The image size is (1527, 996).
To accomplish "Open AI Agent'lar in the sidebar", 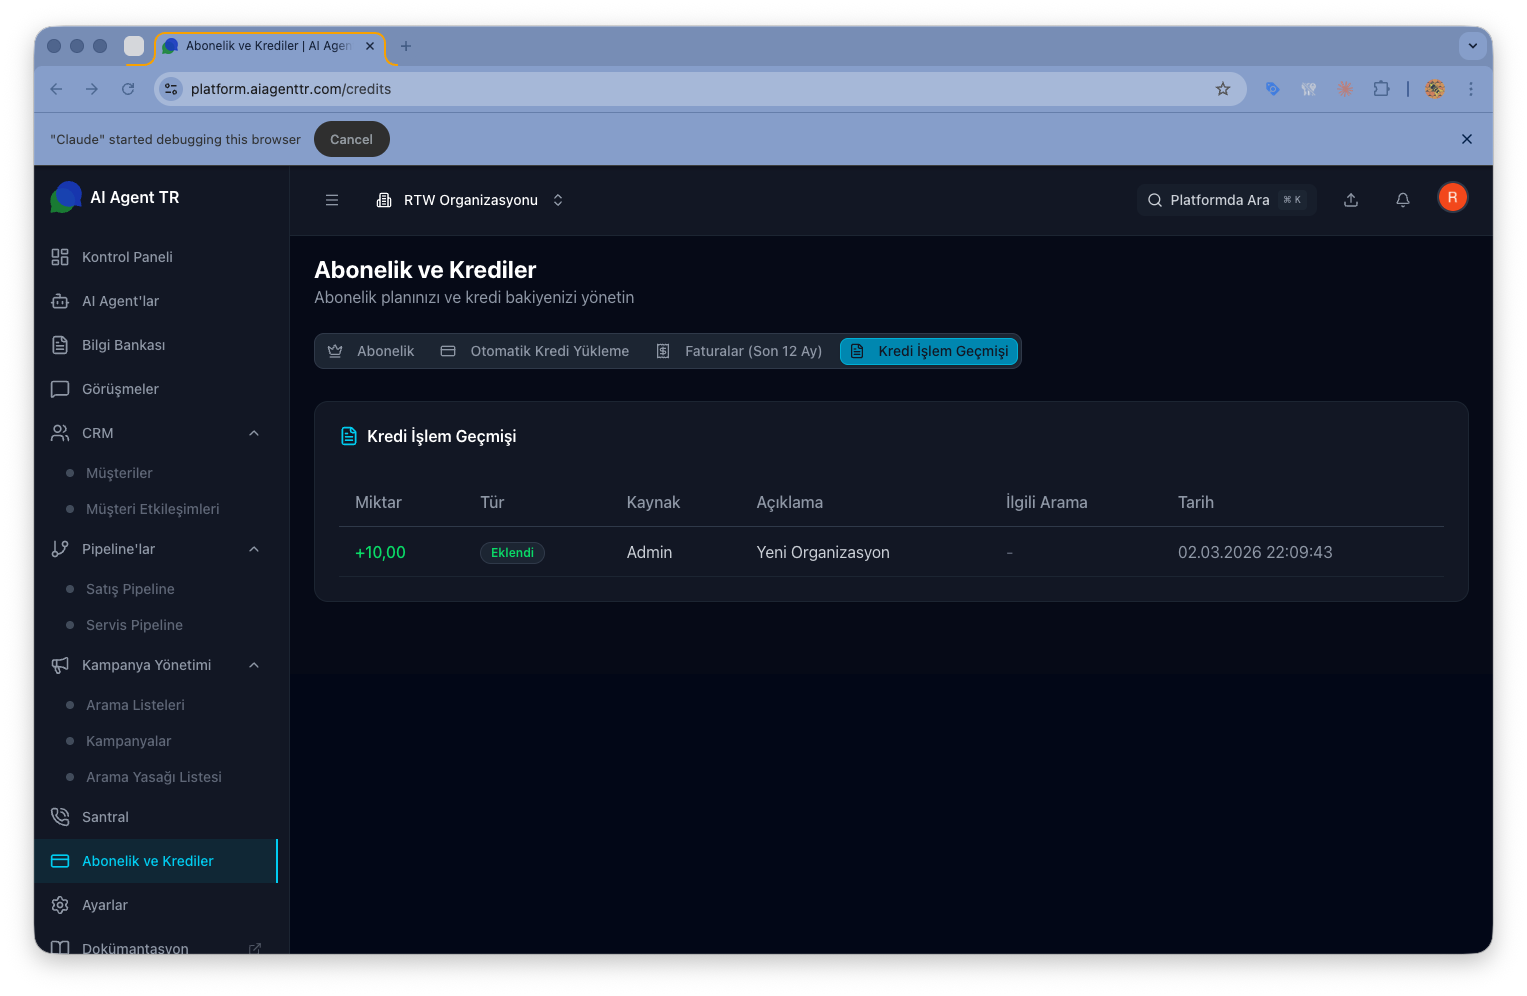I will click(156, 301).
